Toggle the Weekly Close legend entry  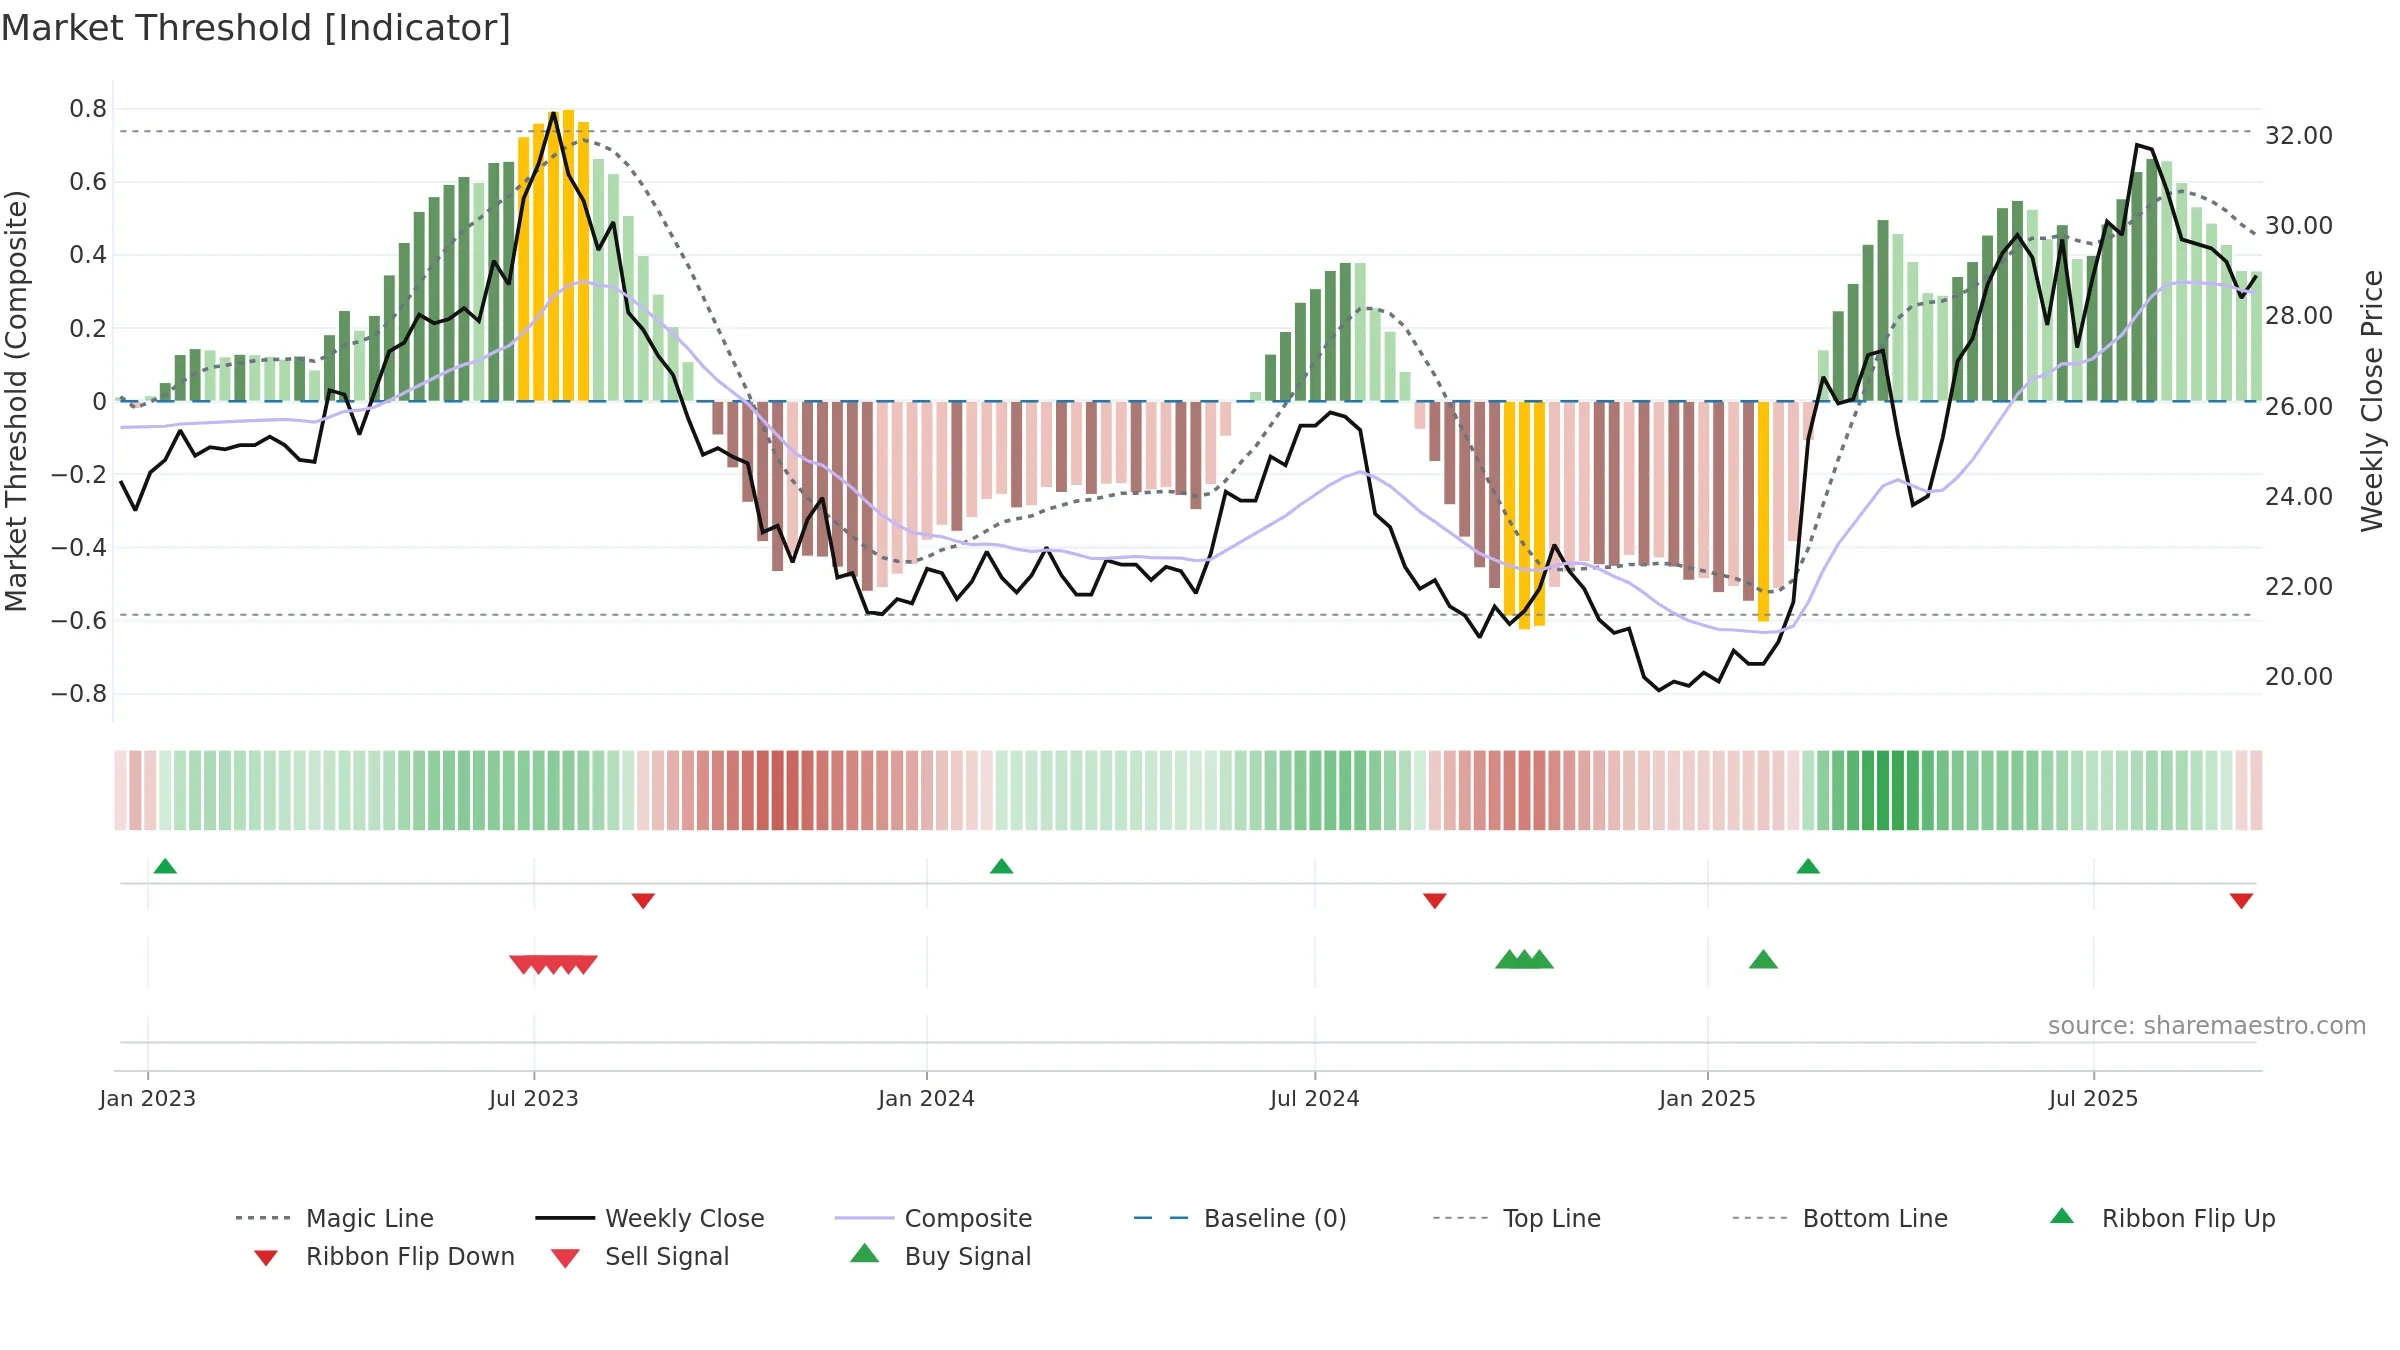click(x=650, y=1218)
